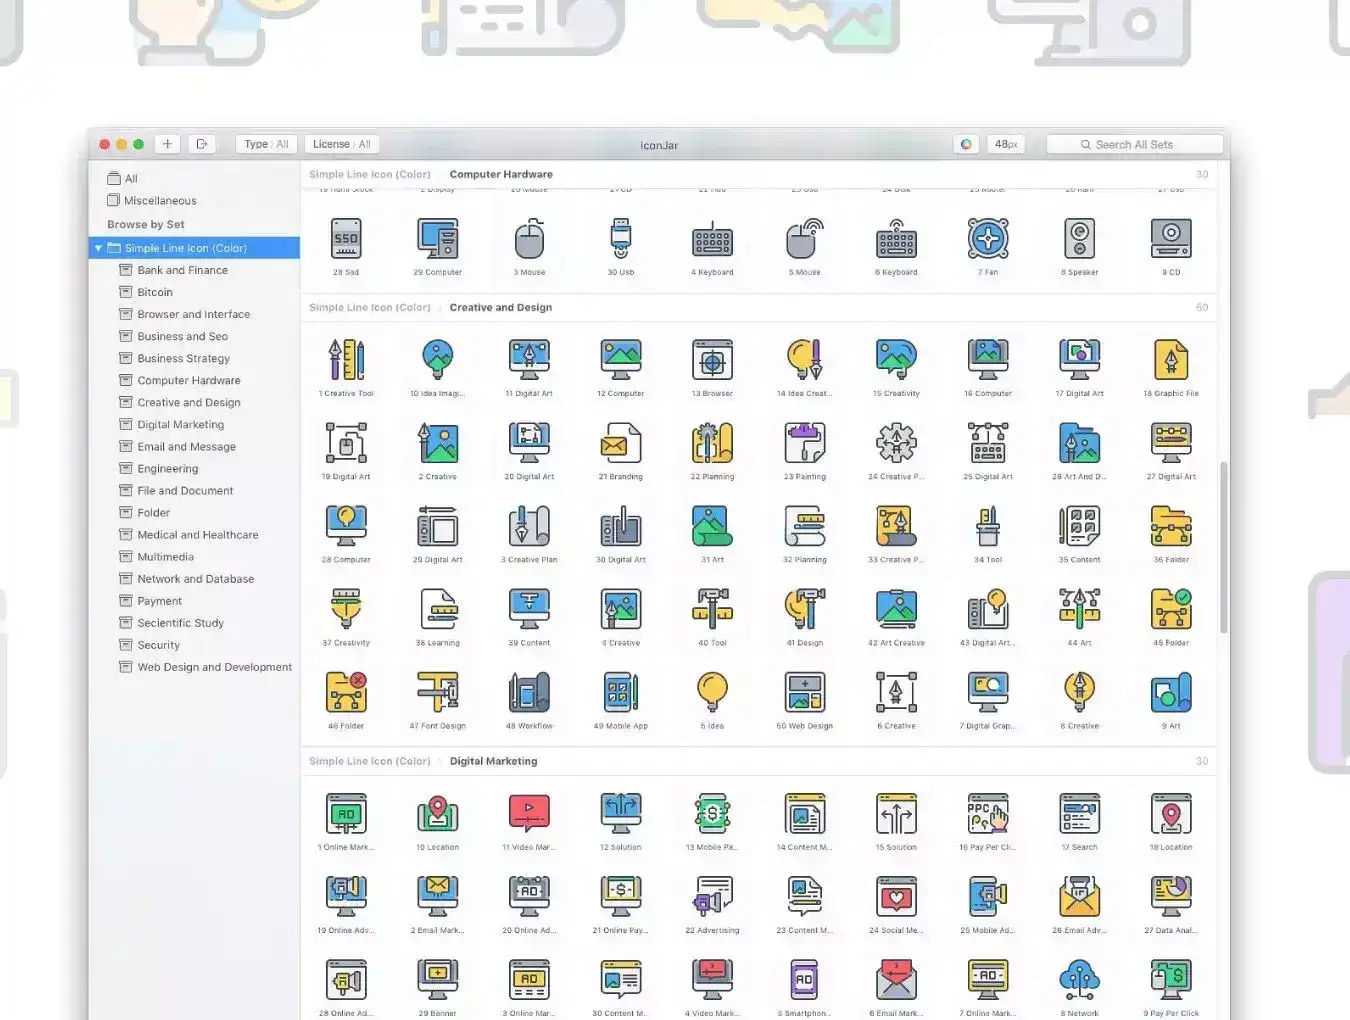Image resolution: width=1350 pixels, height=1020 pixels.
Task: Select the 21 Branding envelope icon
Action: (621, 443)
